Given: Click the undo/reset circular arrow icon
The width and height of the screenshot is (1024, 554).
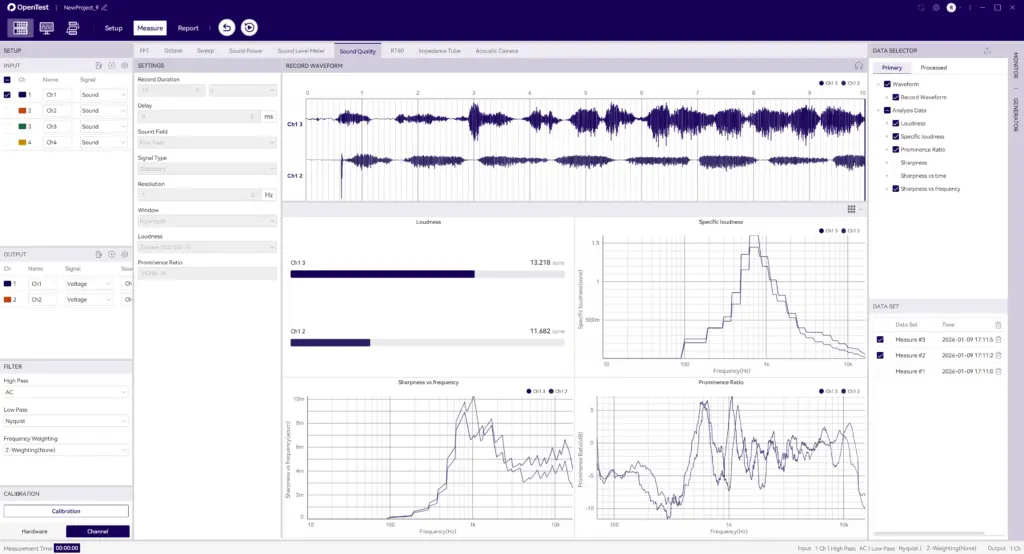Looking at the screenshot, I should pos(226,28).
